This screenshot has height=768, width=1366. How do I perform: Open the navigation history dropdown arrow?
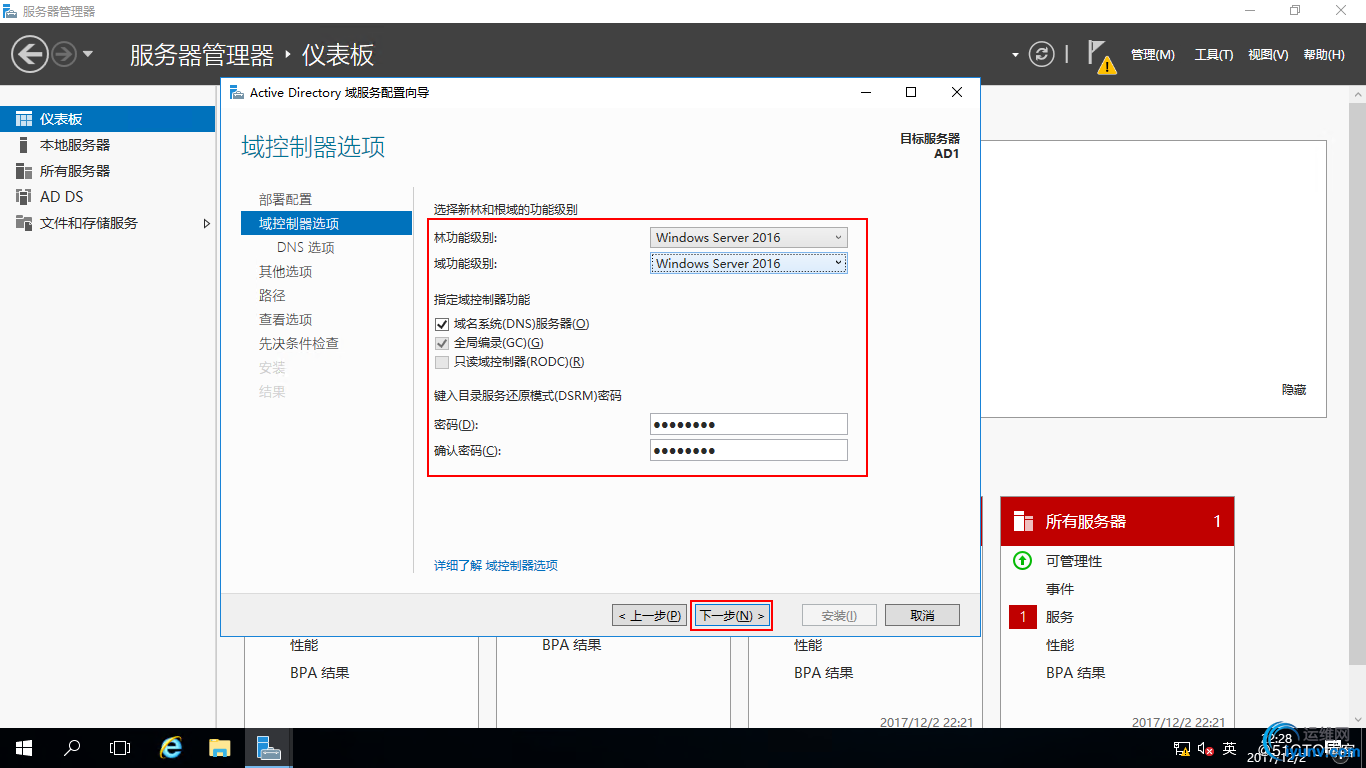click(x=88, y=54)
